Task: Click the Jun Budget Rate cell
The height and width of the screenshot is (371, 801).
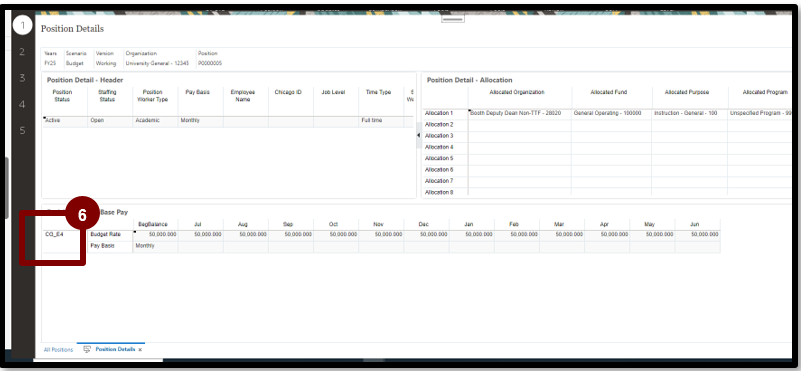Action: click(697, 235)
